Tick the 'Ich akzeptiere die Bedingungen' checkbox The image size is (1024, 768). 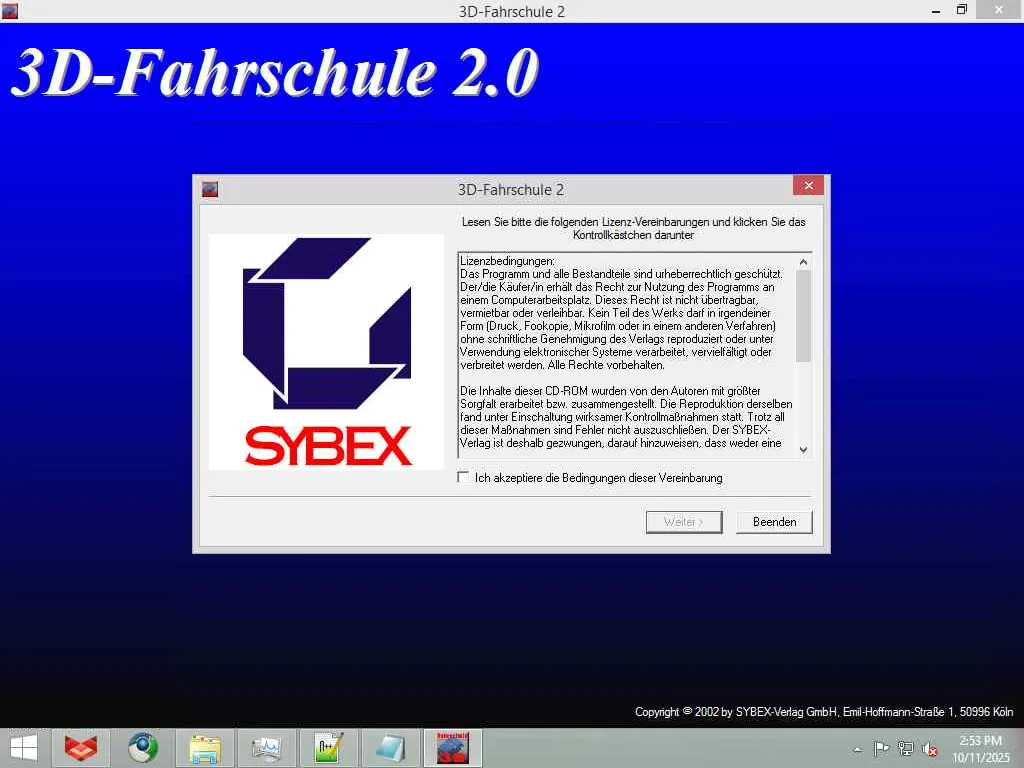[463, 477]
